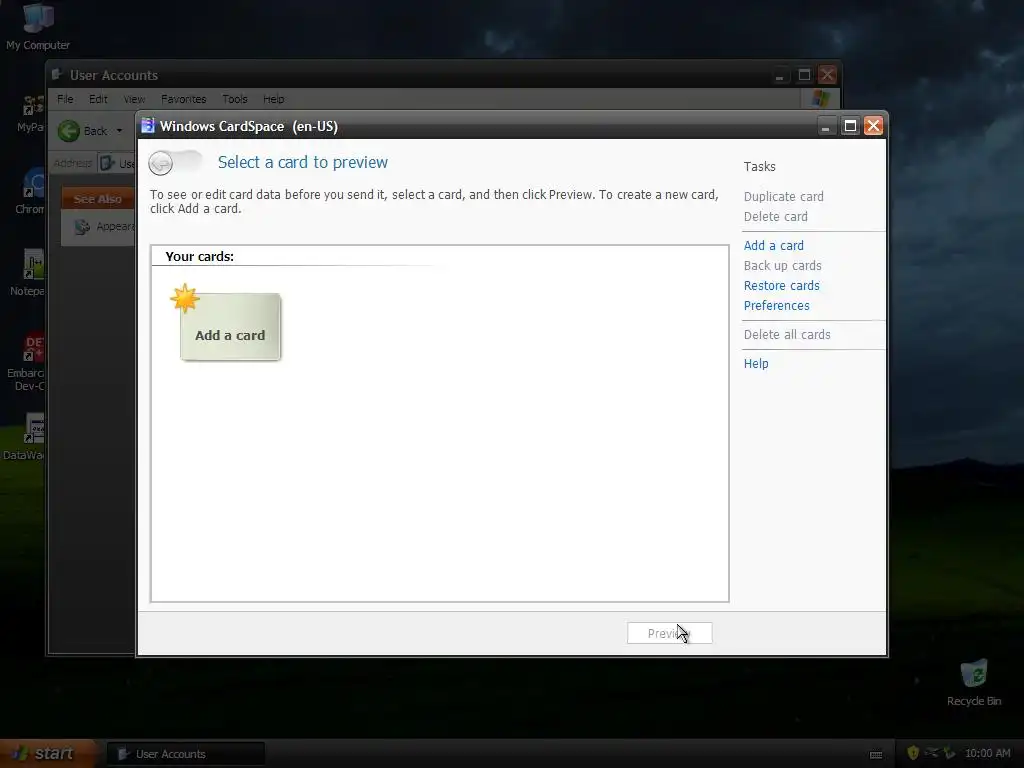1024x768 pixels.
Task: Click the security shield tray icon
Action: pos(913,753)
